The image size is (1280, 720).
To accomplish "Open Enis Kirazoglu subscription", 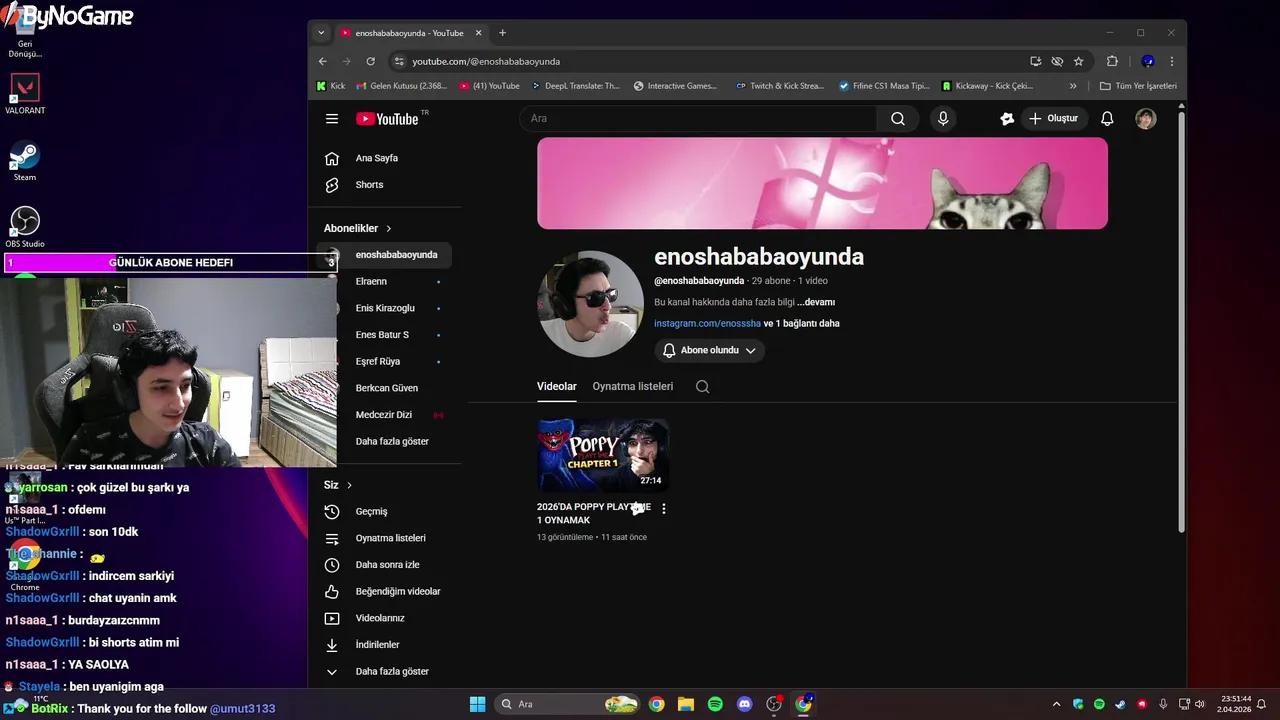I will pos(384,308).
